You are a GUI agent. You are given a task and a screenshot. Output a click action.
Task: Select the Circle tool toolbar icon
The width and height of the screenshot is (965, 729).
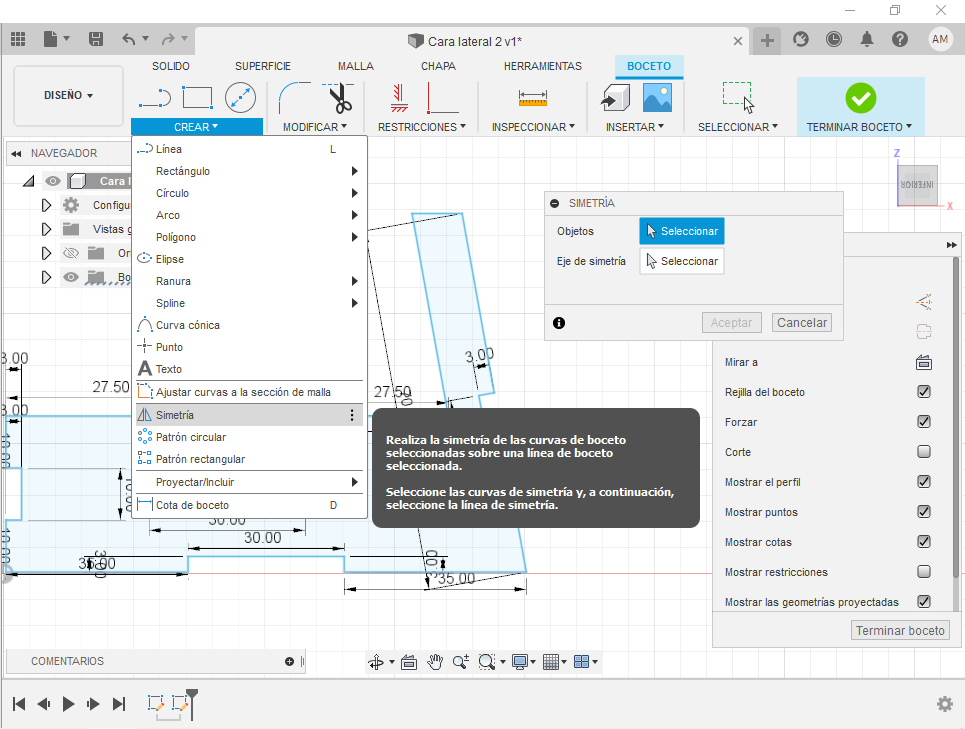(240, 97)
